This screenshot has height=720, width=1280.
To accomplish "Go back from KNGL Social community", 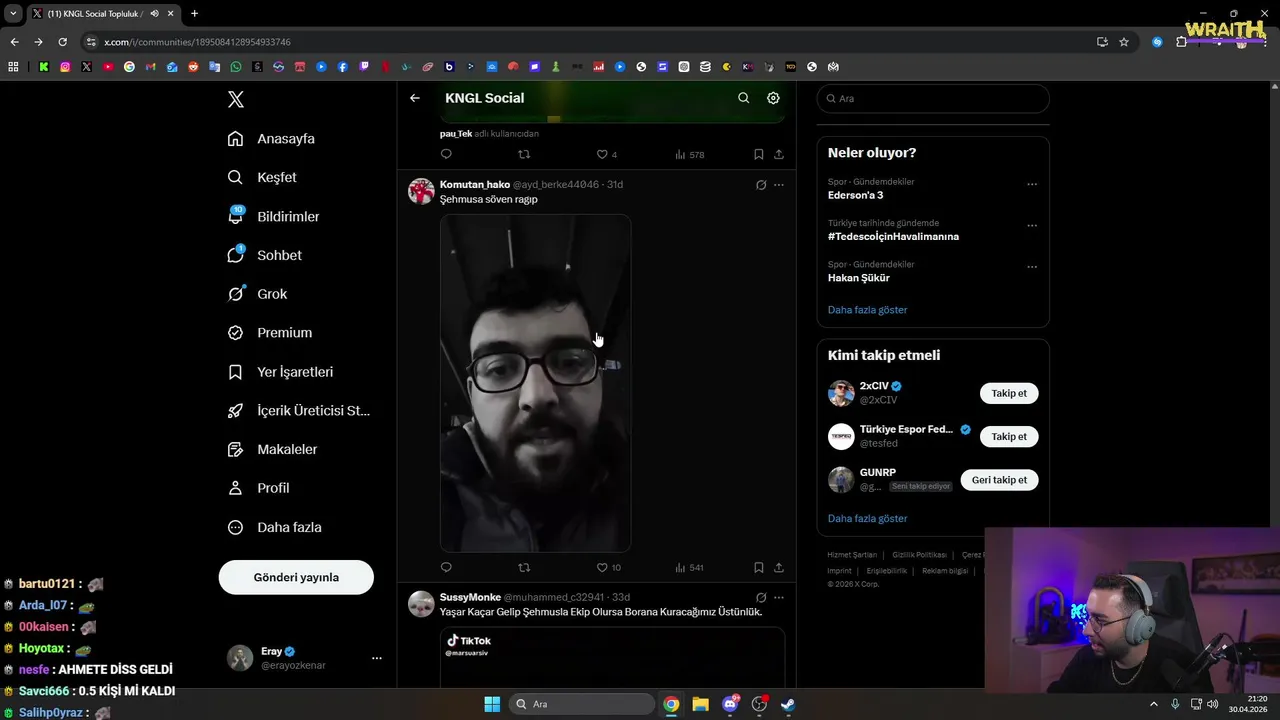I will tap(415, 98).
